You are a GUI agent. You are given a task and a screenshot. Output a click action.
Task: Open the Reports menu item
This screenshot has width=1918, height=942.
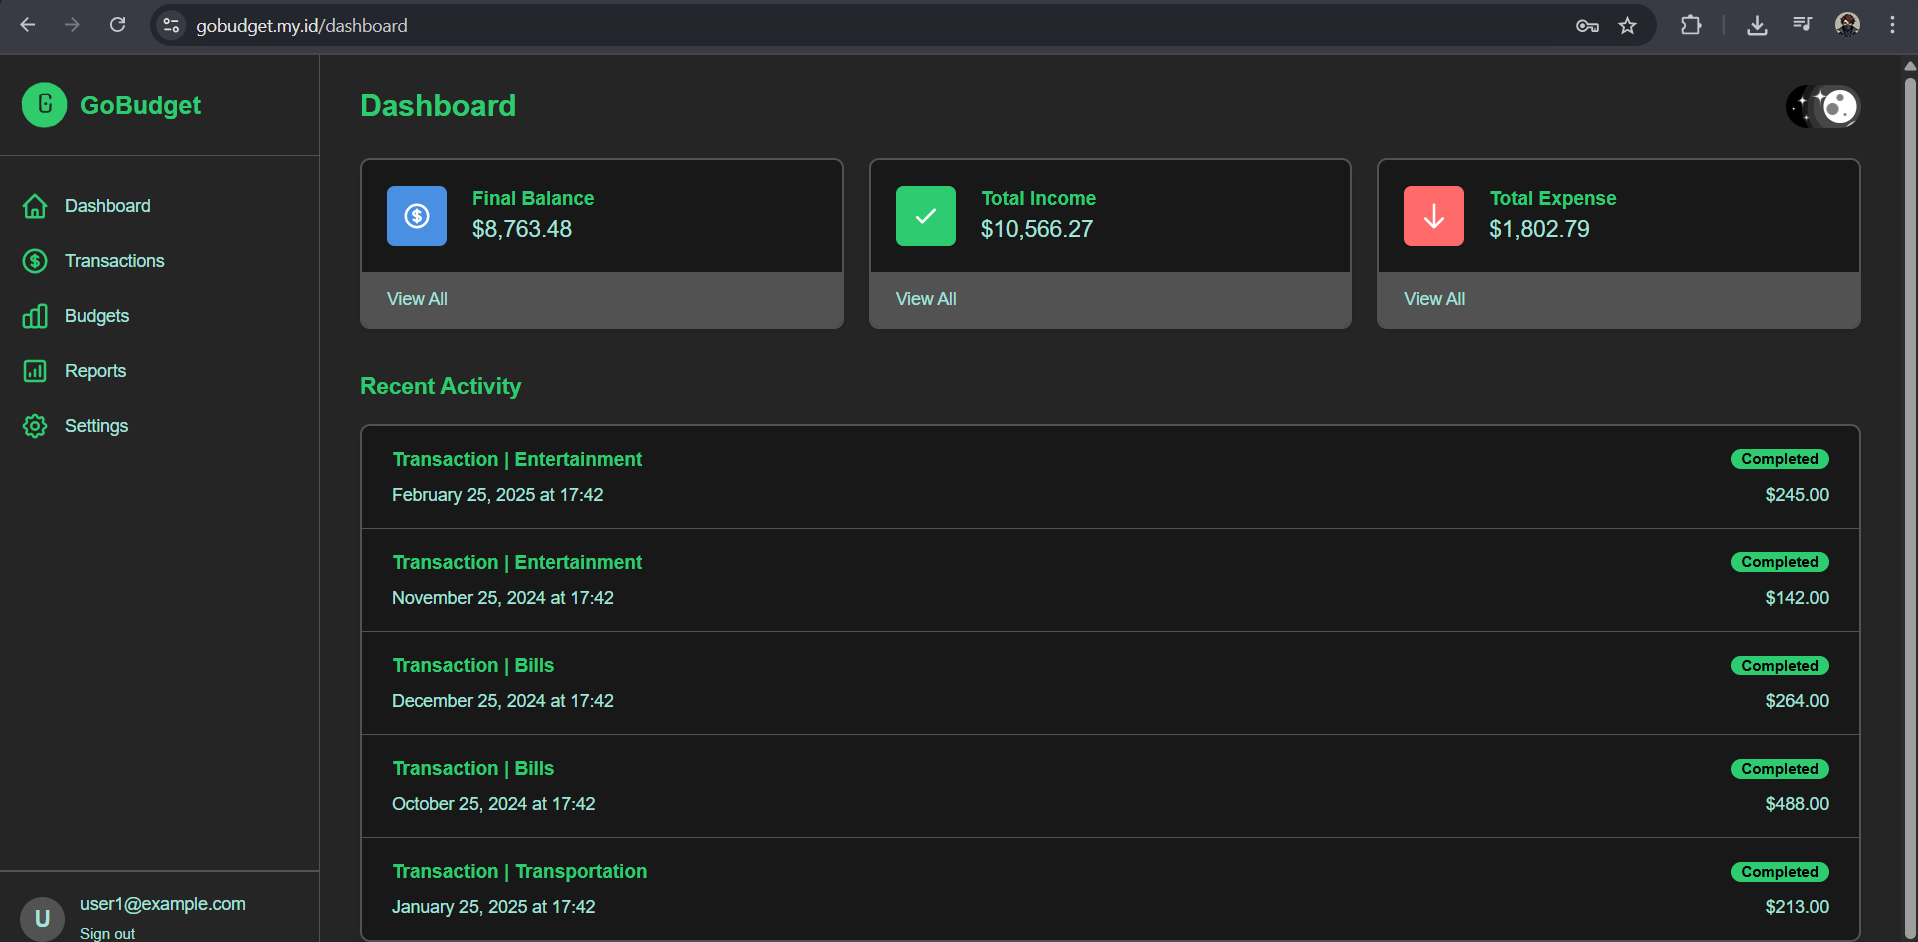click(95, 371)
